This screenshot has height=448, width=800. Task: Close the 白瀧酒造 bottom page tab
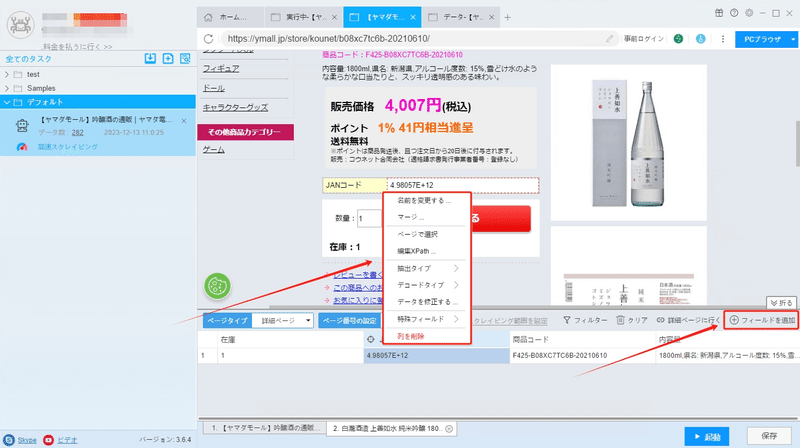(x=449, y=429)
